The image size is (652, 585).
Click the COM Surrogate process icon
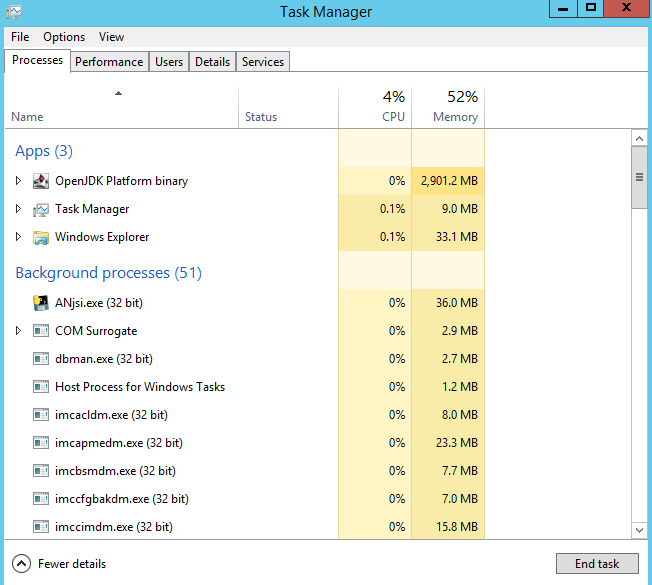41,331
